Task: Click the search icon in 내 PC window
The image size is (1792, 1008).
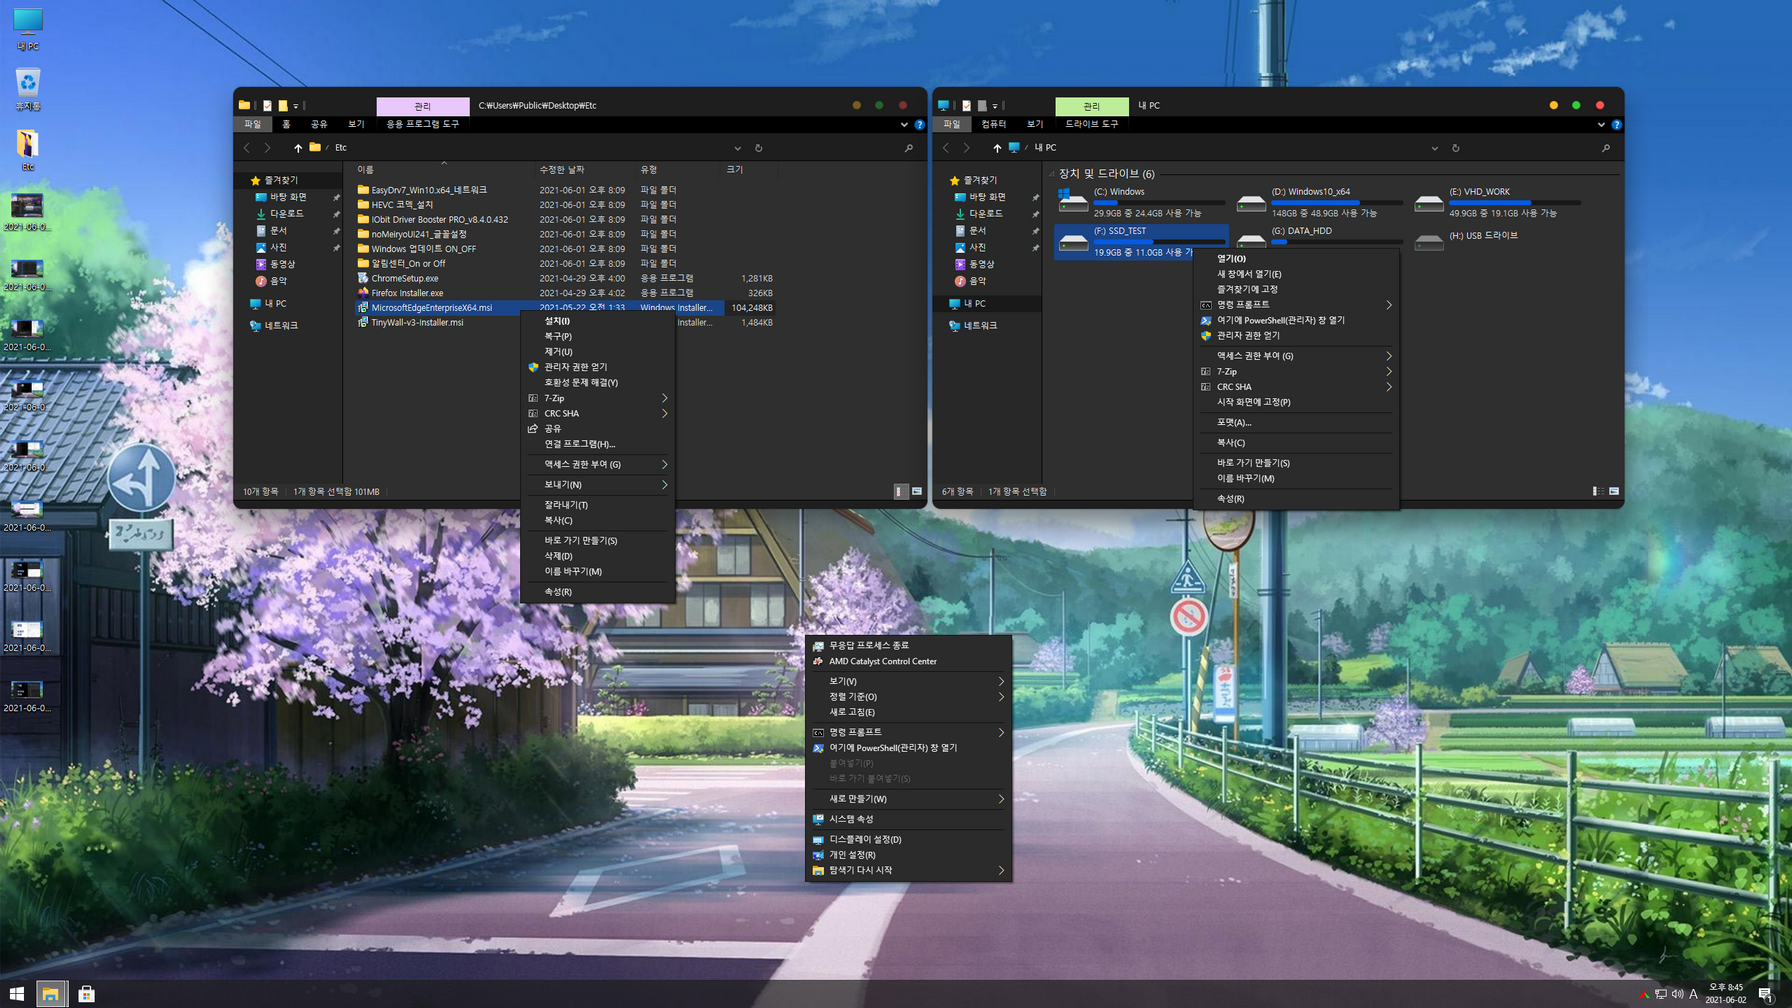Action: [1606, 148]
